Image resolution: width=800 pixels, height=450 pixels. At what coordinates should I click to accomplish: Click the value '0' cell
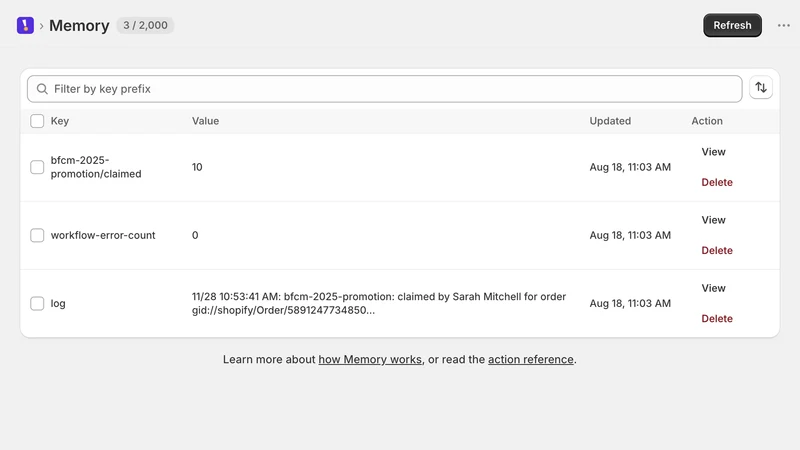[195, 235]
